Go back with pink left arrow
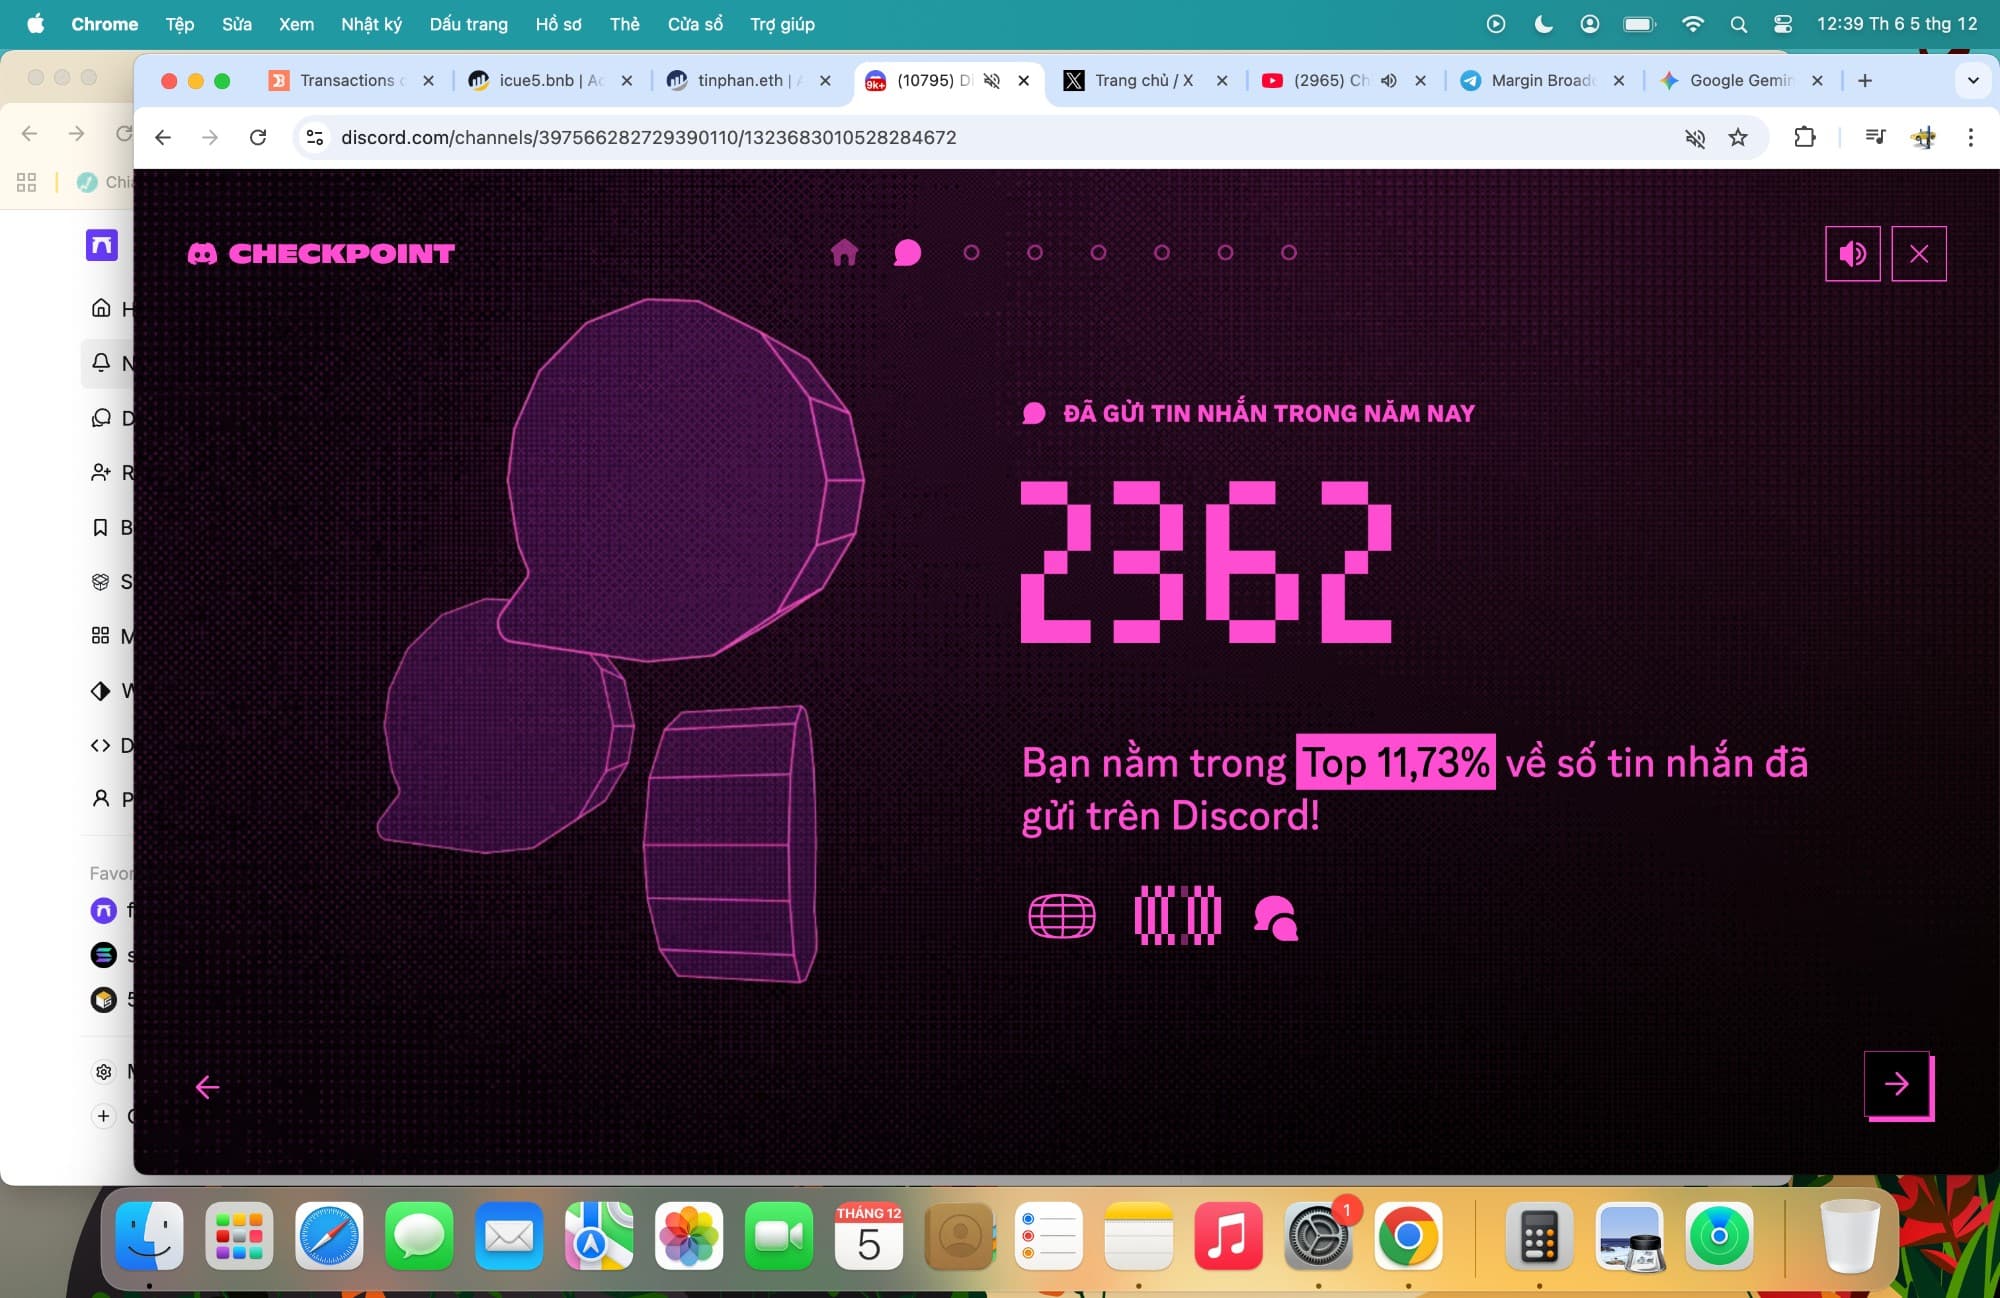Image resolution: width=2000 pixels, height=1298 pixels. 207,1087
